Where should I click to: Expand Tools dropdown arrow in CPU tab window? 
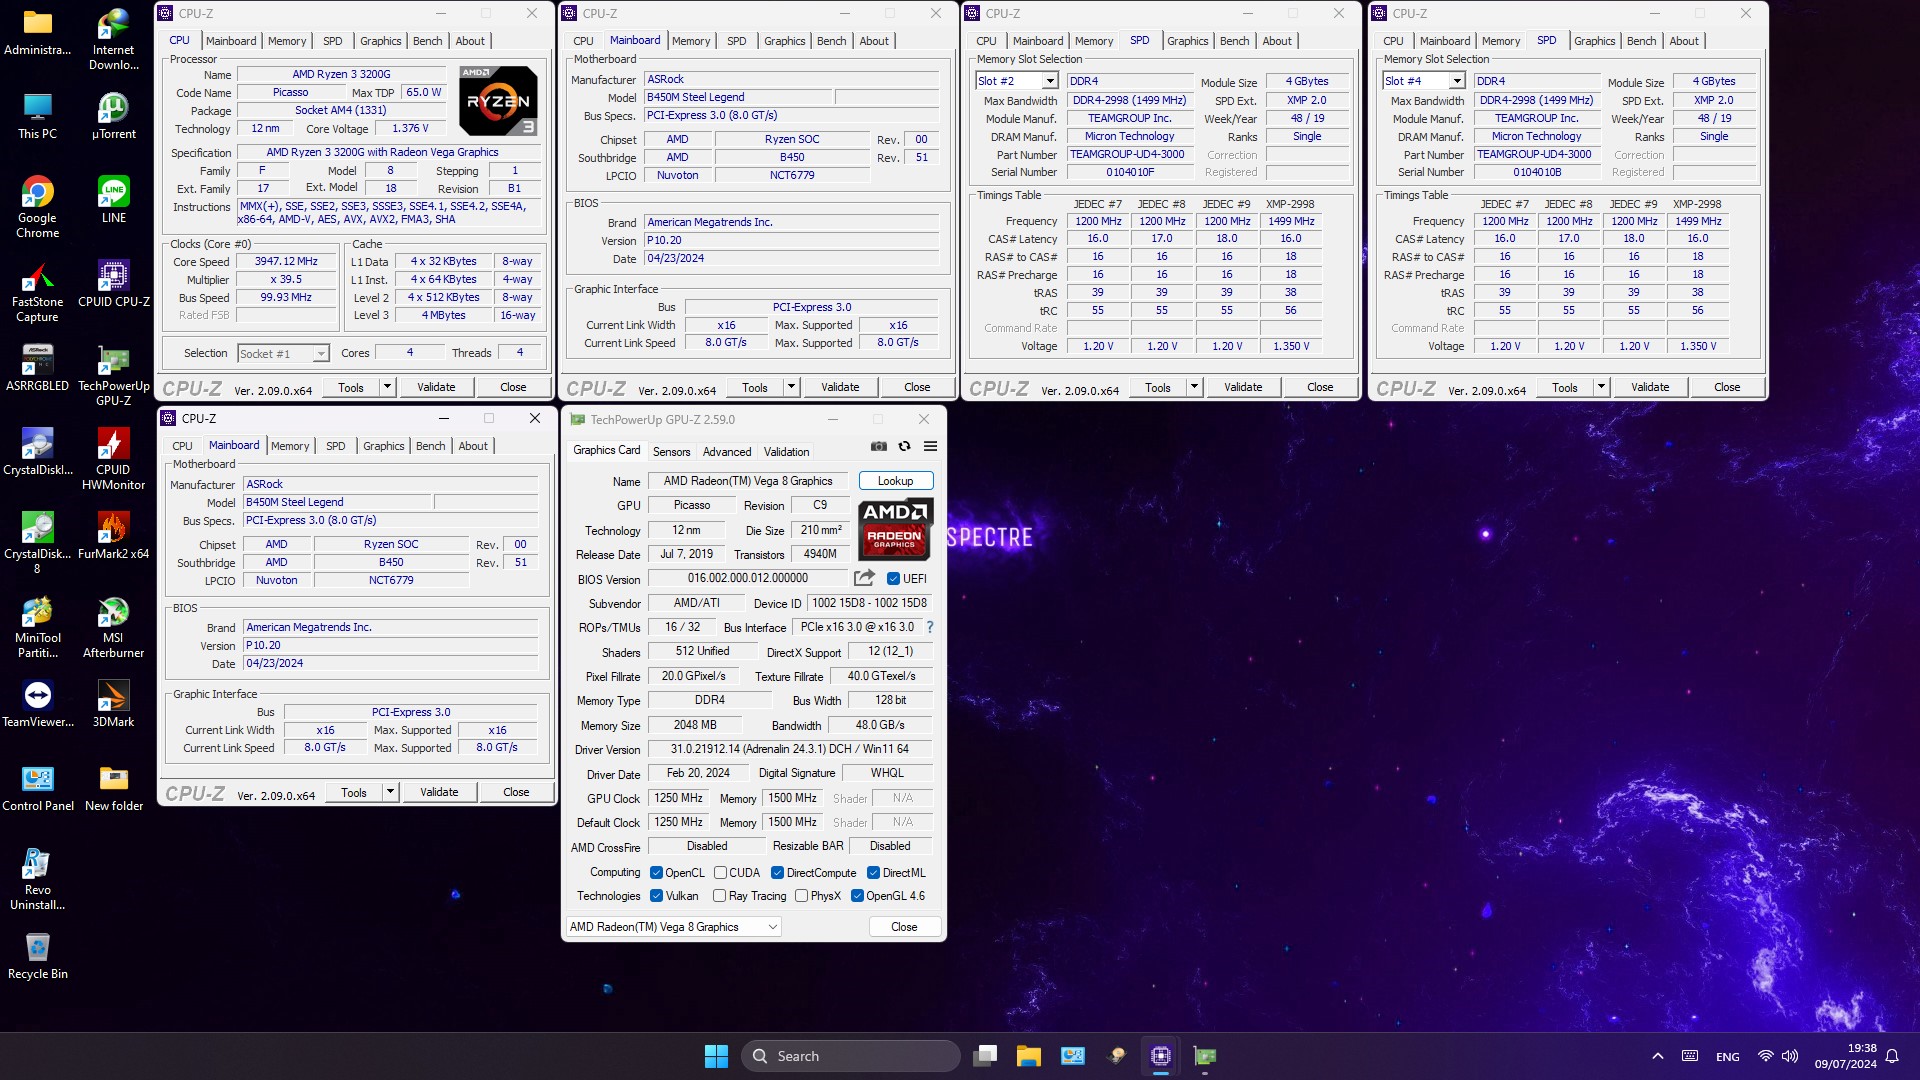(388, 387)
